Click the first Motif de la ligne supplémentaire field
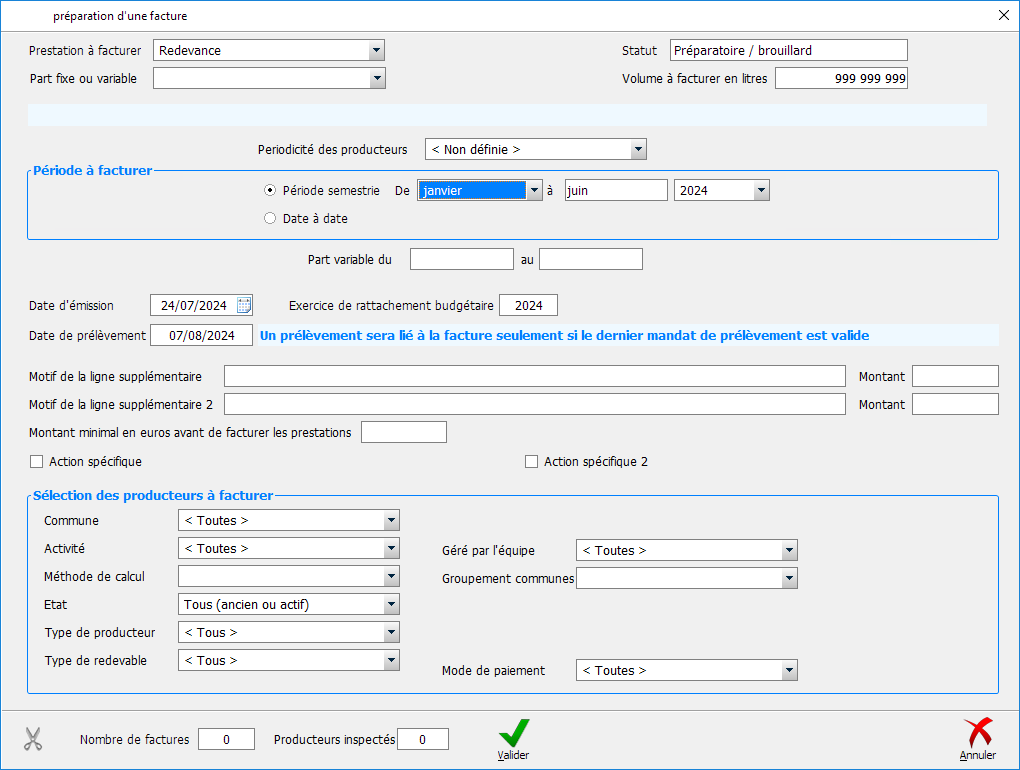1020x770 pixels. pyautogui.click(x=534, y=376)
